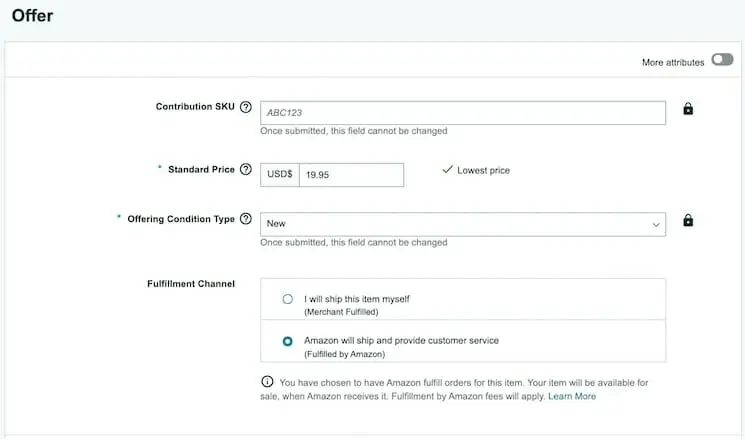The height and width of the screenshot is (440, 745).
Task: Click the USD$ currency prefix
Action: coord(280,174)
